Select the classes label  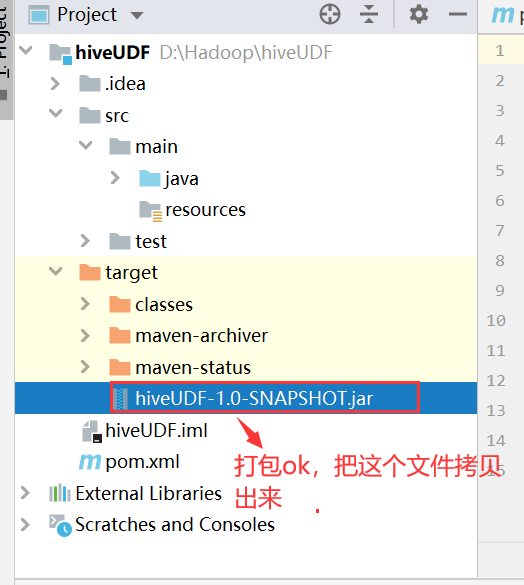click(164, 305)
